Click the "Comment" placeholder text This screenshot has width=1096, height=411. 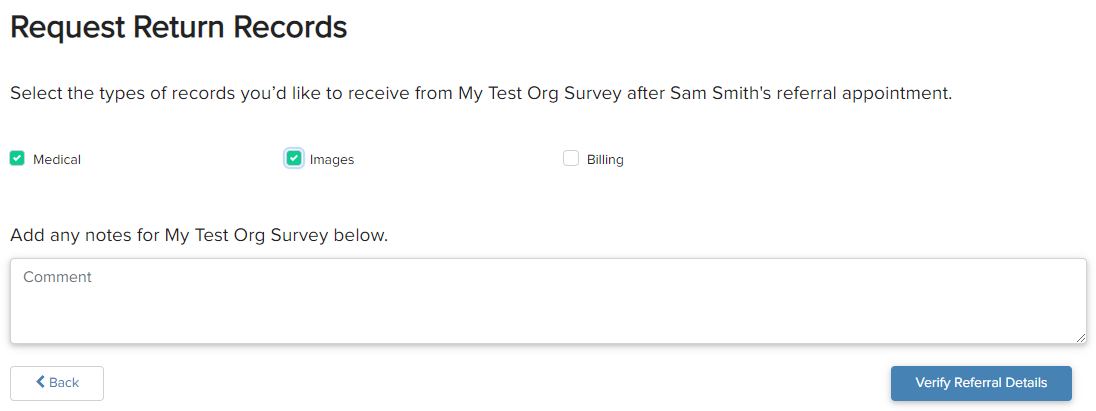click(x=57, y=277)
